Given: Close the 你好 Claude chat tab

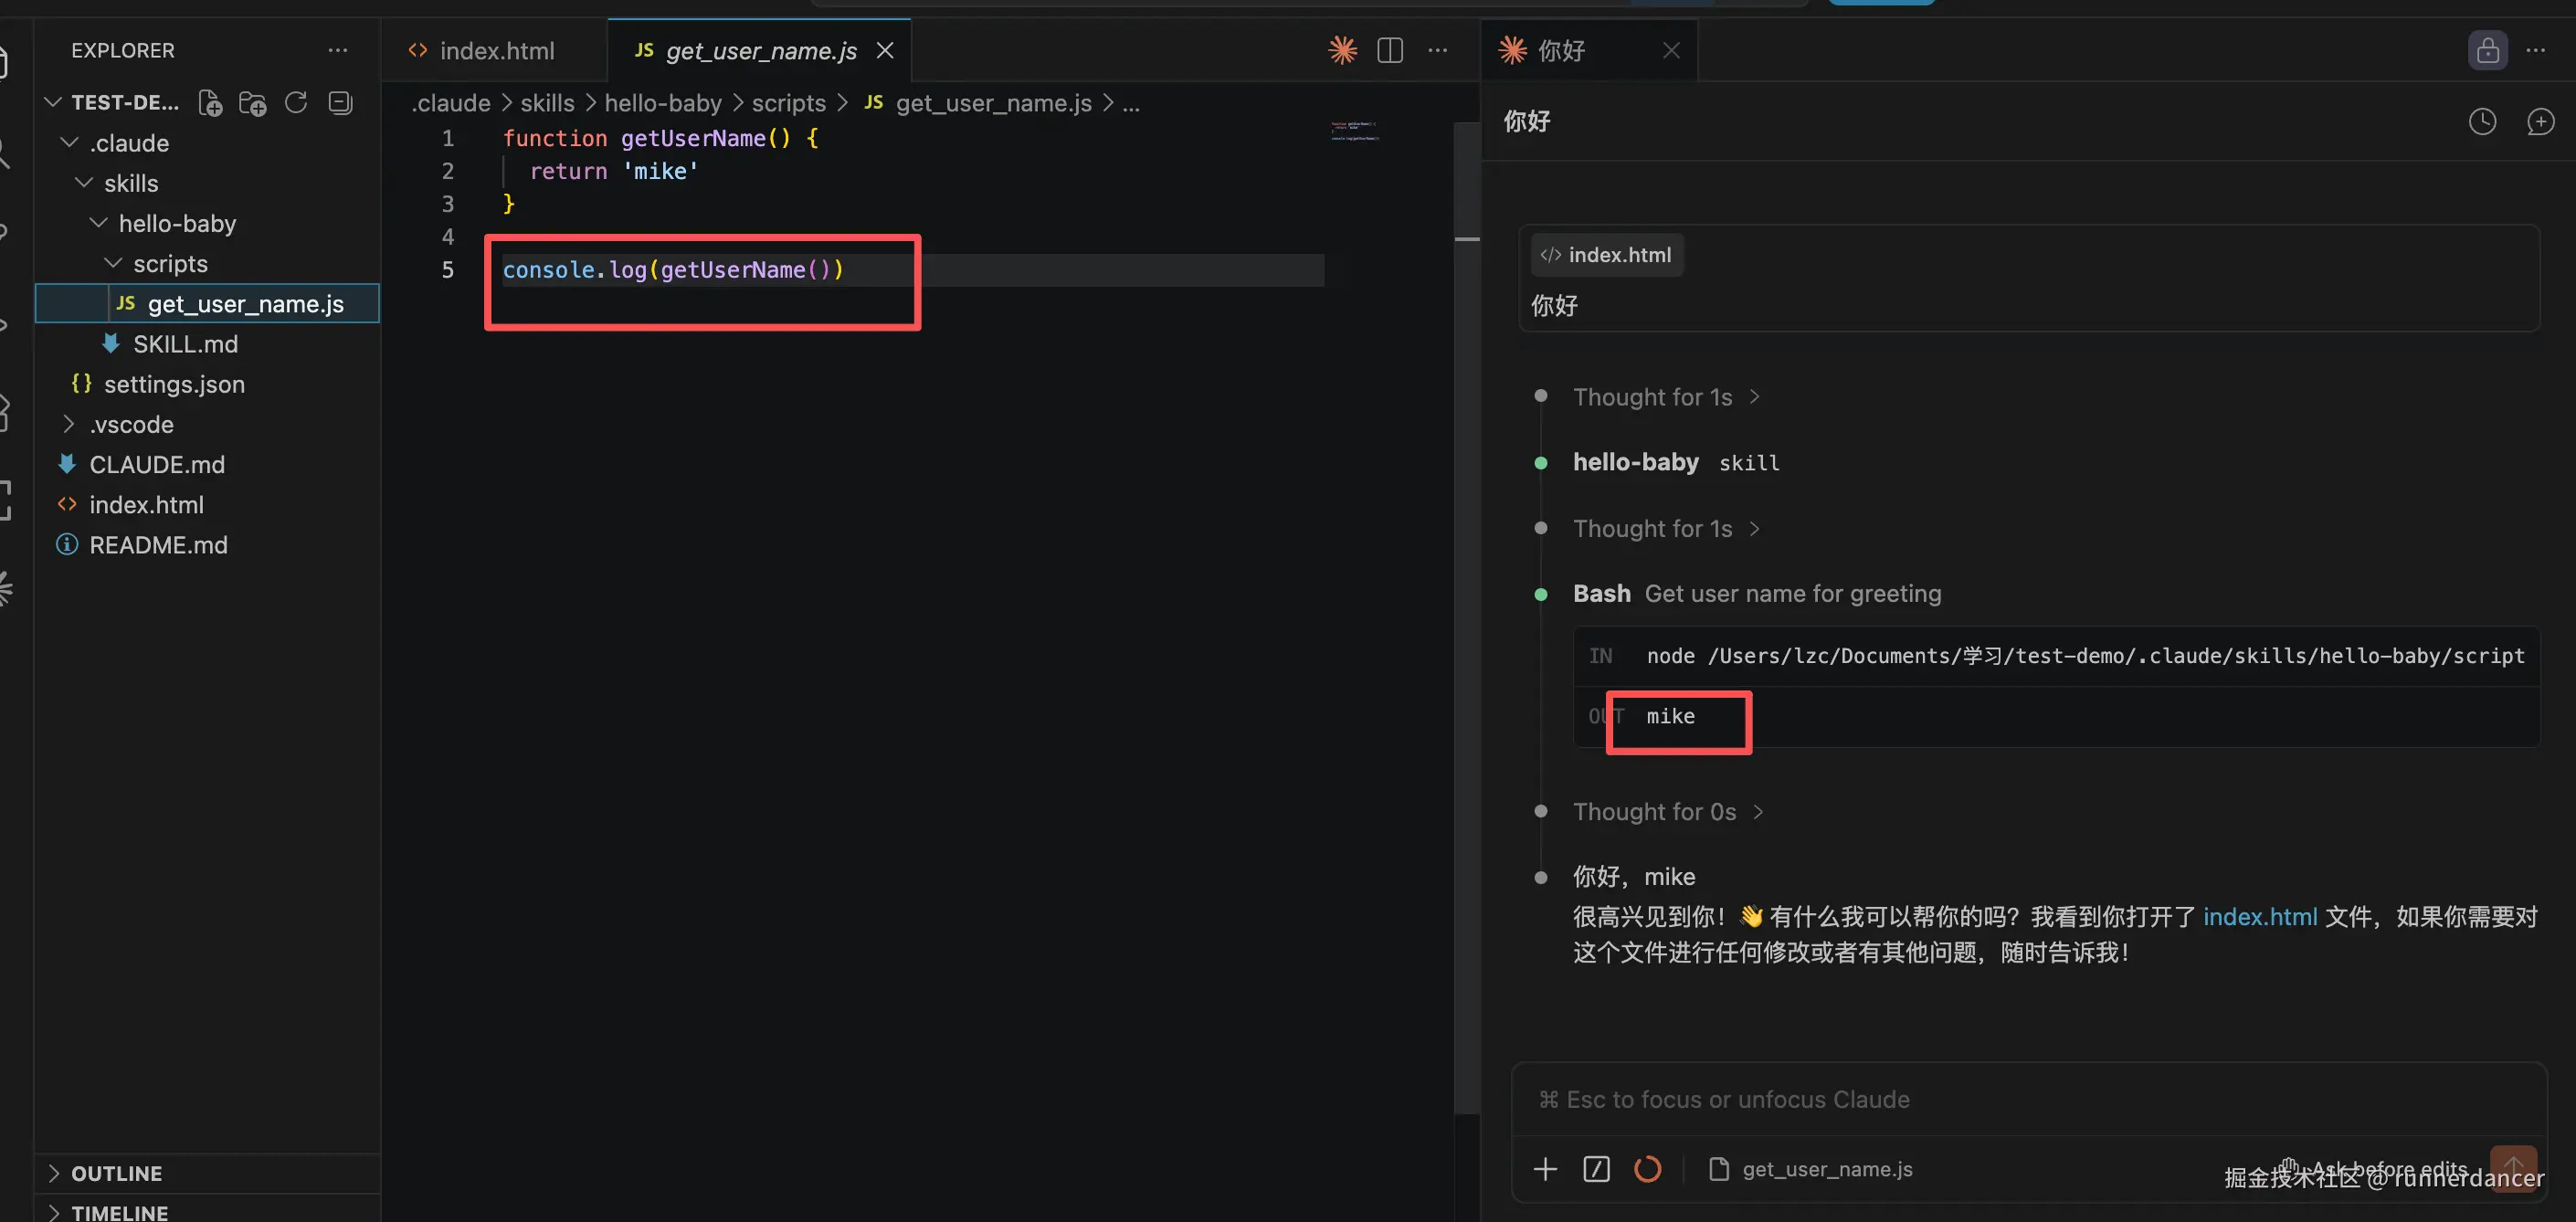Looking at the screenshot, I should [x=1671, y=50].
